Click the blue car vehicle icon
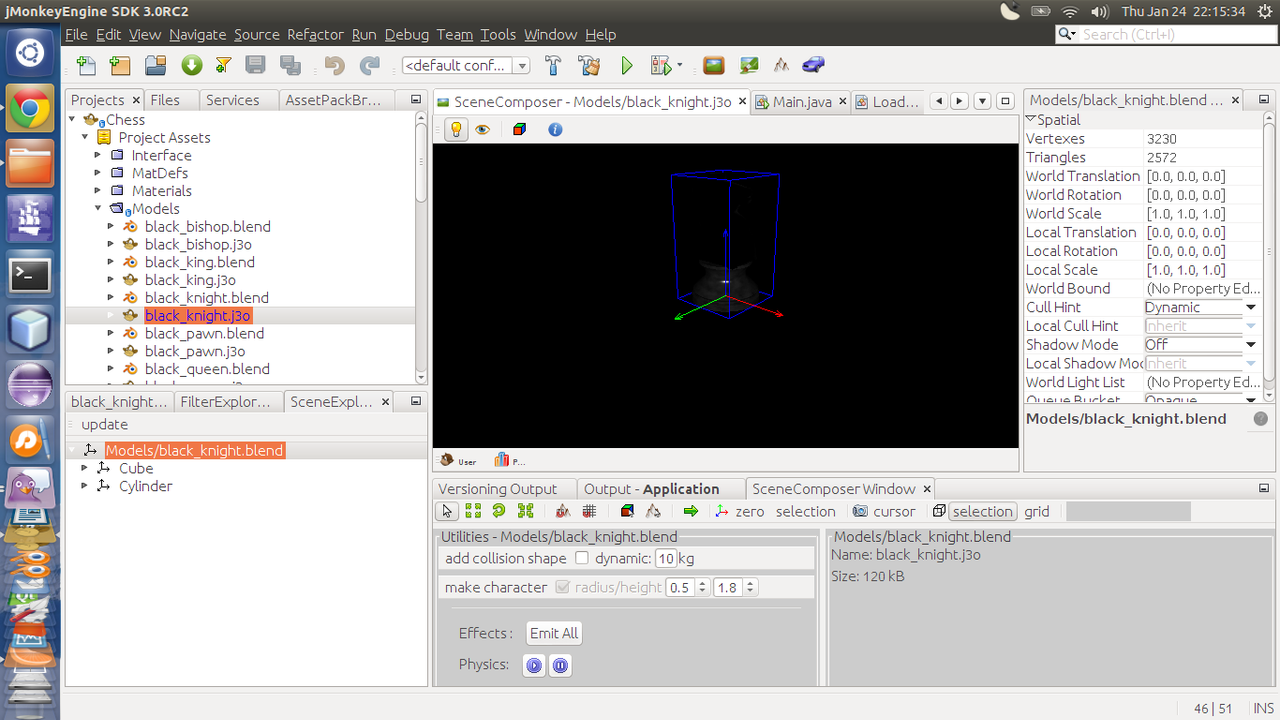This screenshot has height=720, width=1280. pyautogui.click(x=814, y=66)
